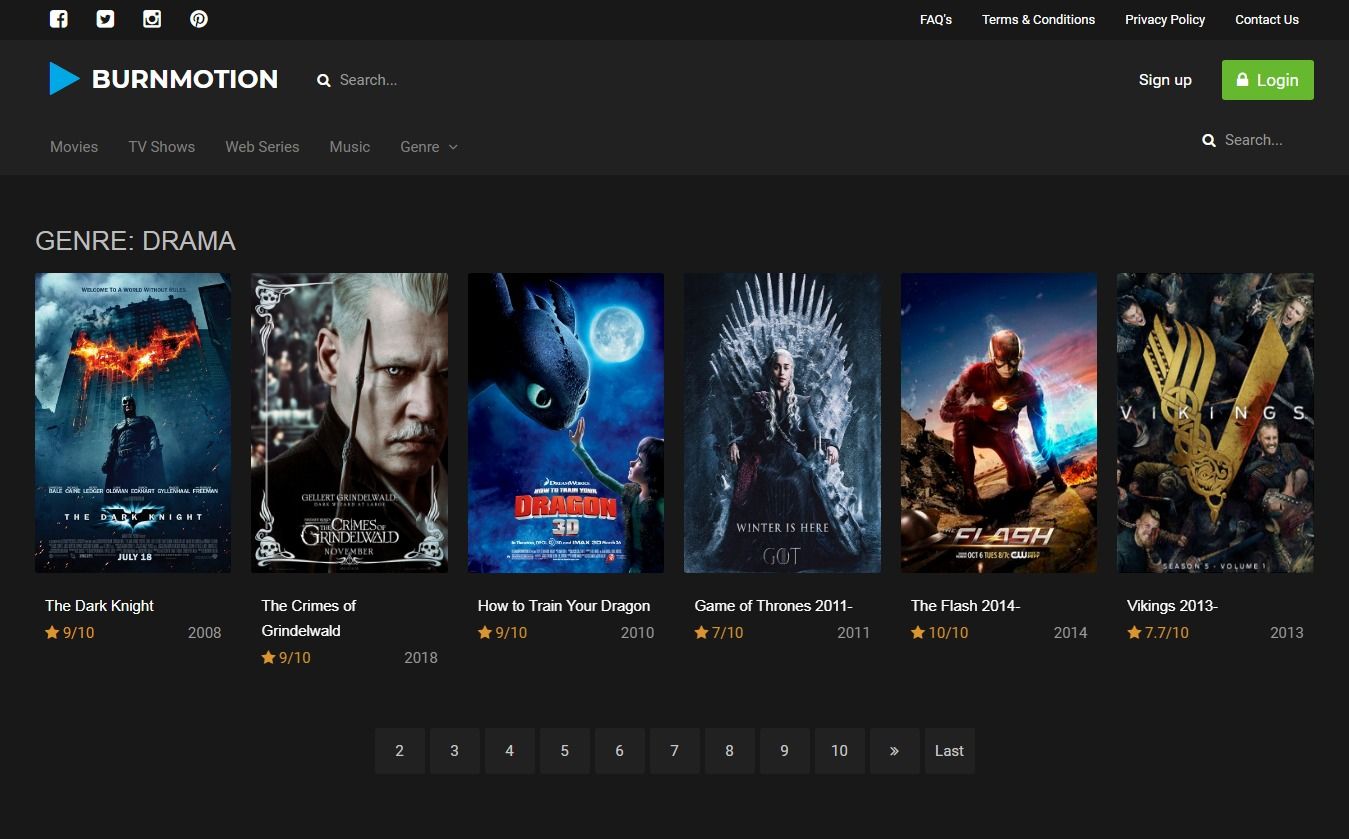Jump to the Last page

(x=950, y=751)
